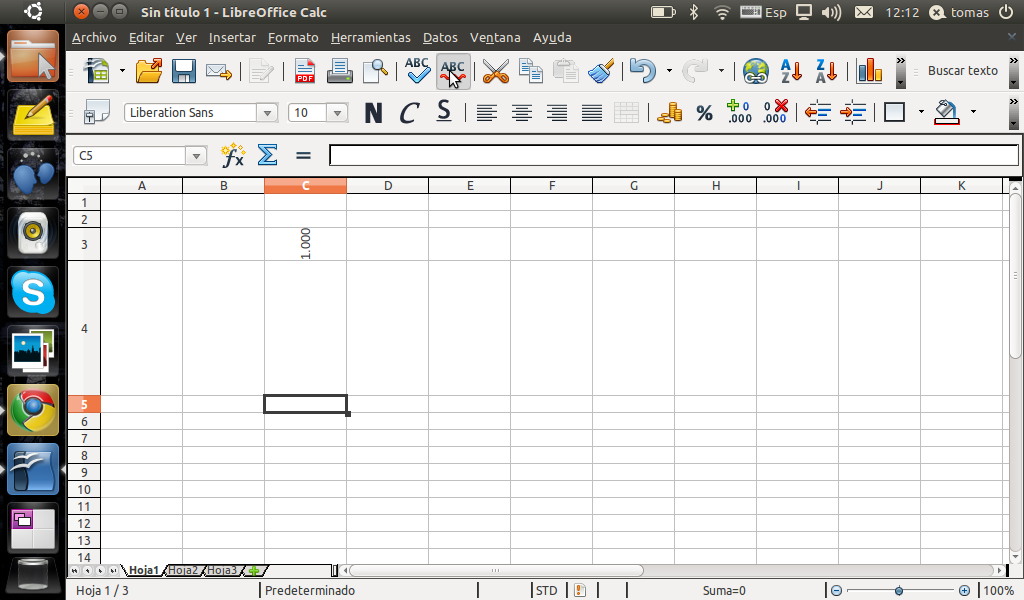Open the Name Box dropdown arrow

tap(196, 155)
